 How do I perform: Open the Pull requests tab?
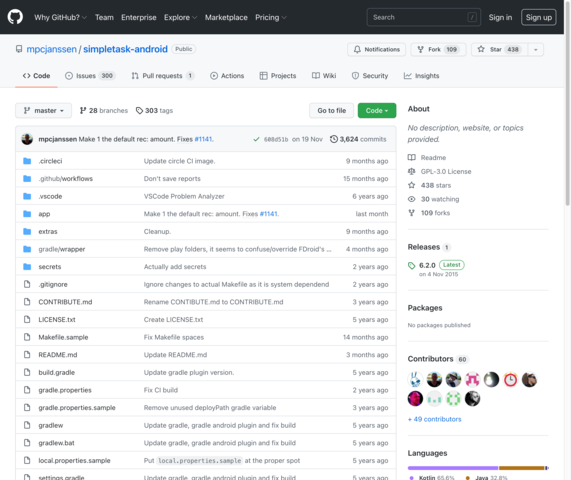coord(163,76)
